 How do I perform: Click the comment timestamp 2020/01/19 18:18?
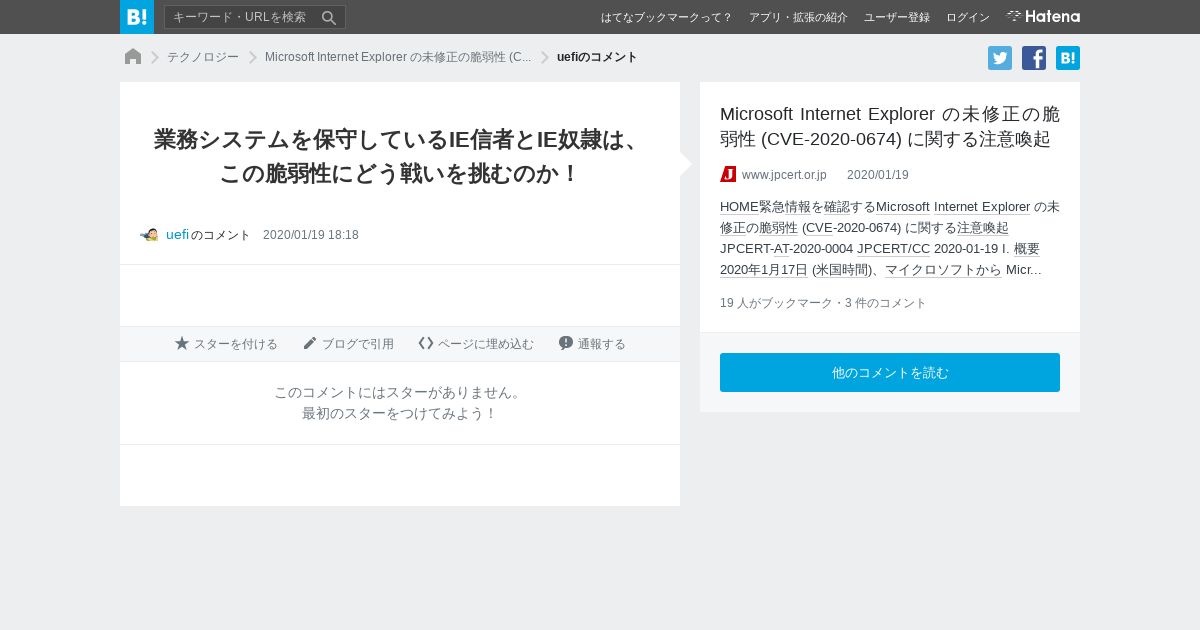[311, 235]
